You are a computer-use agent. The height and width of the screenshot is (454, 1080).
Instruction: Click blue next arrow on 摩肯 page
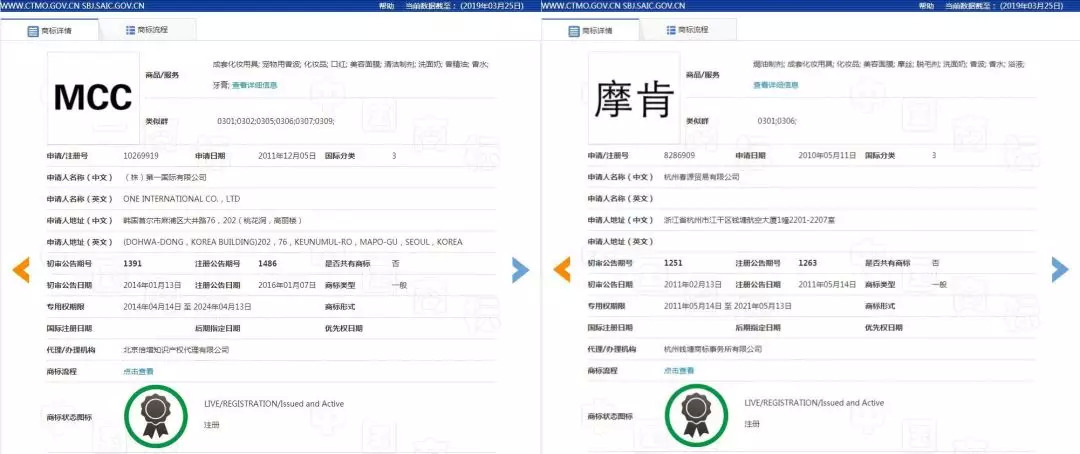[1060, 270]
